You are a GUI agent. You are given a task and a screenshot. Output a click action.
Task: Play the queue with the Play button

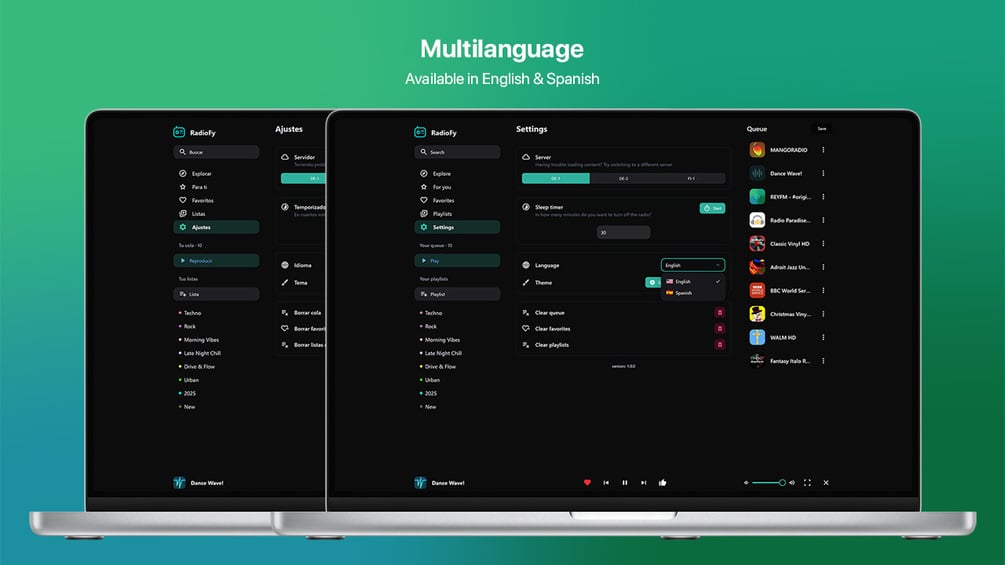click(x=457, y=261)
